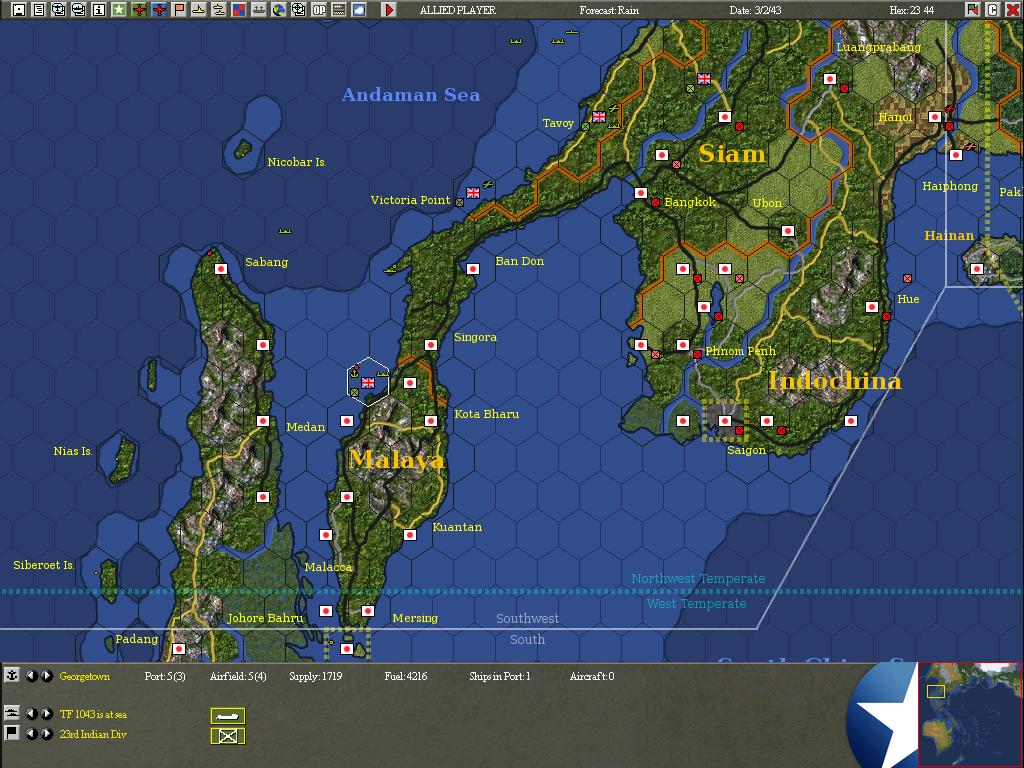Click right arrow beside TF 1043
This screenshot has width=1024, height=768.
[x=46, y=714]
